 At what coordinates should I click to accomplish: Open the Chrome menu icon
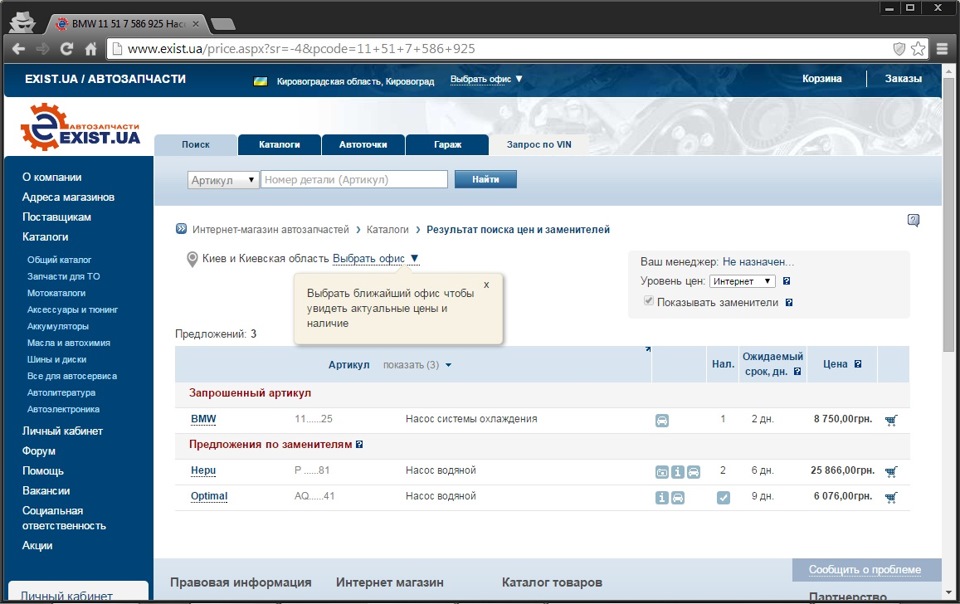(x=942, y=48)
